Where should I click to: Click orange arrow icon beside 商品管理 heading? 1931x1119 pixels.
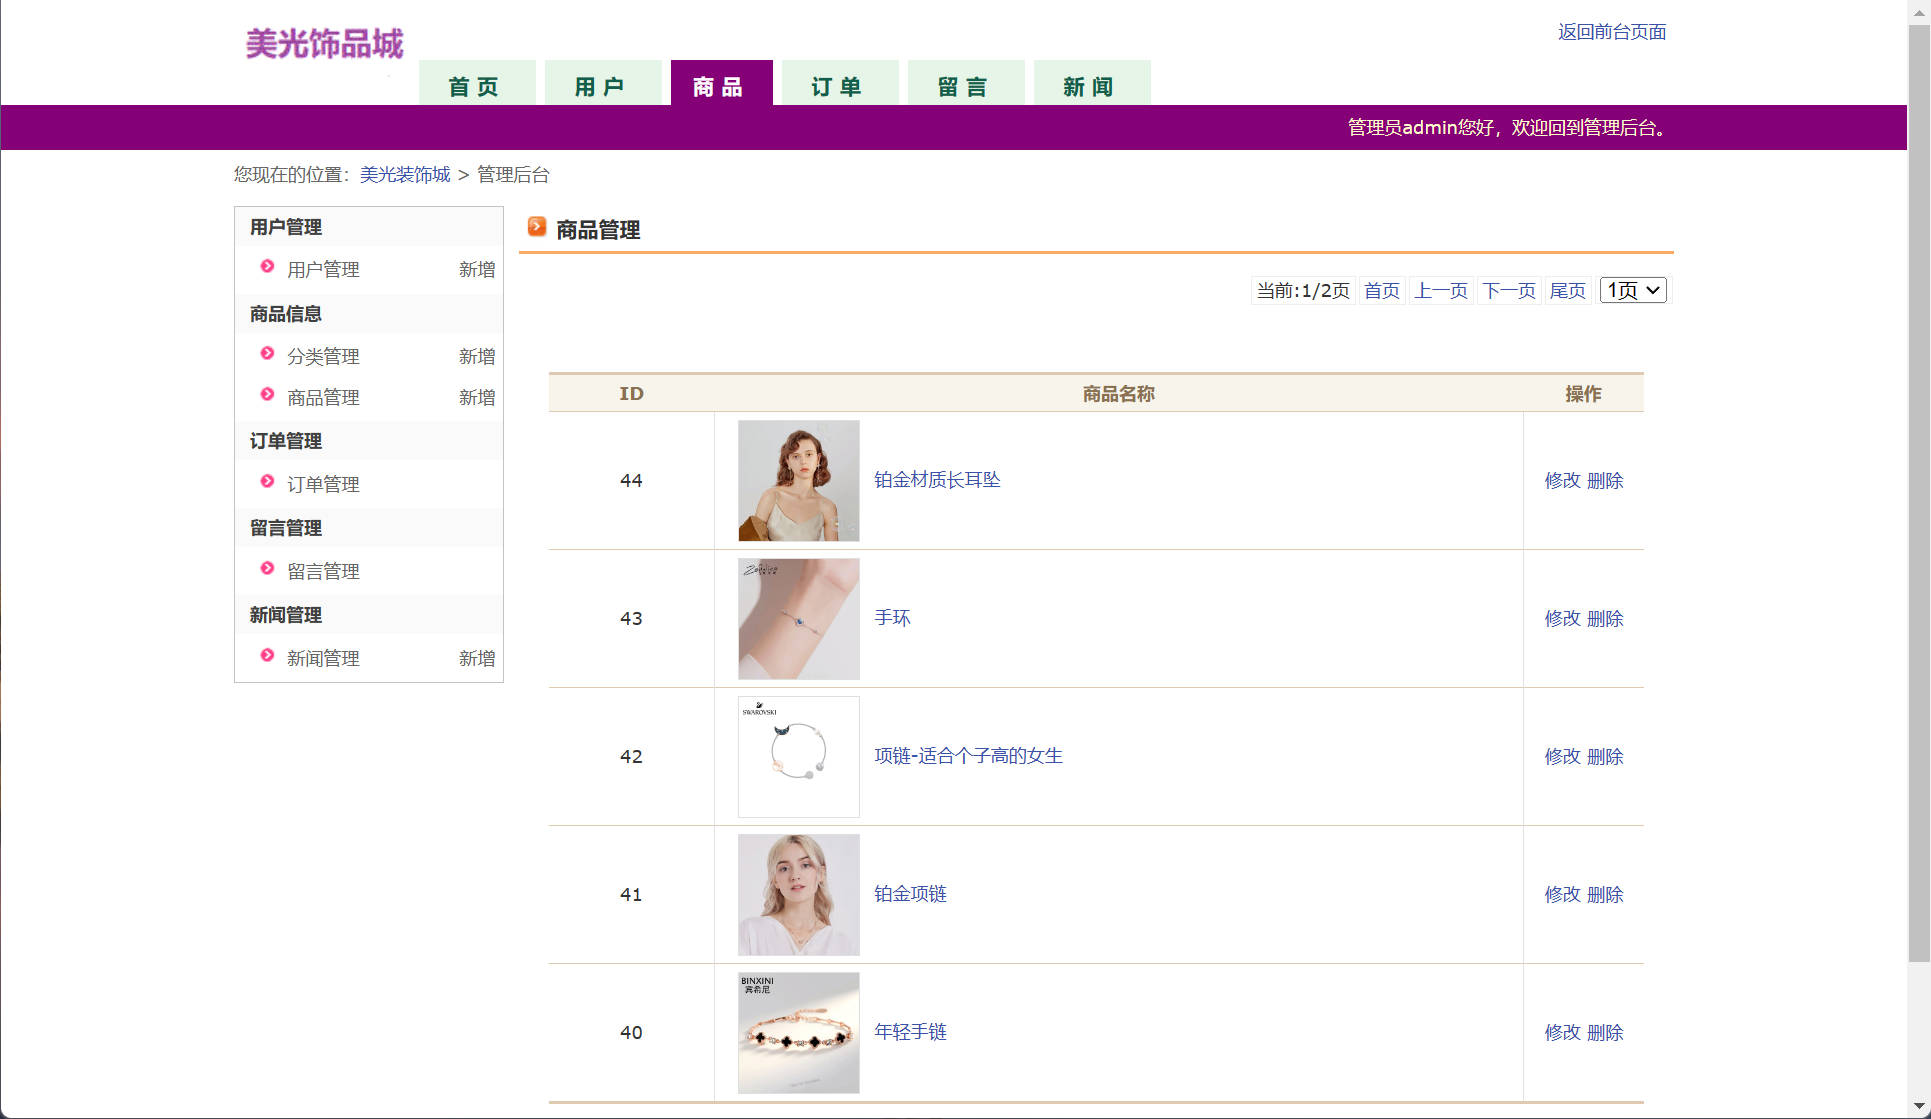tap(537, 228)
